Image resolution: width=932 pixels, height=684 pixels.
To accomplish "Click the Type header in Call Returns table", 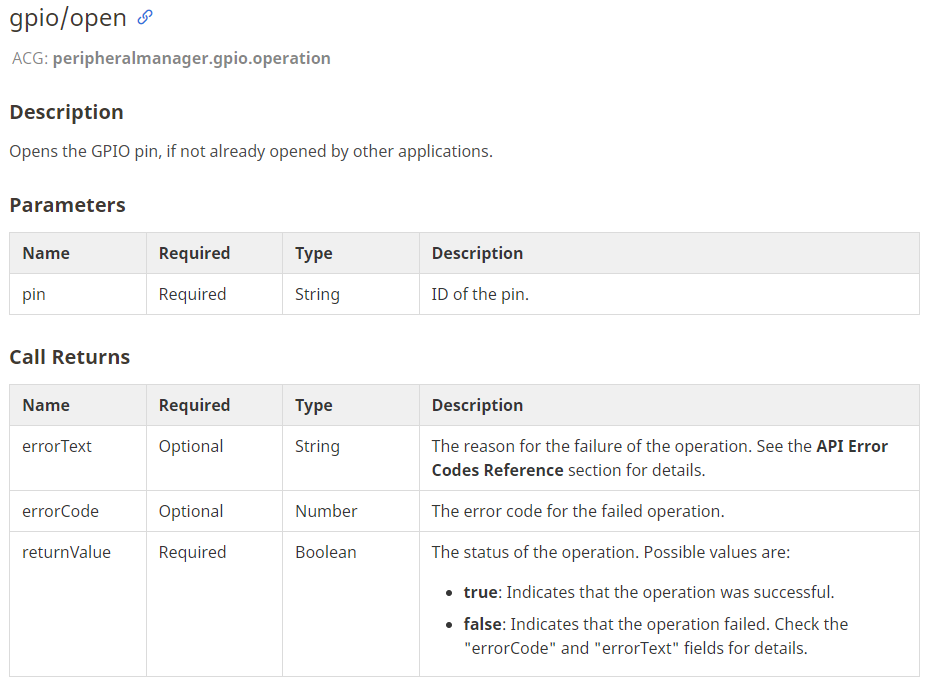I will click(314, 405).
